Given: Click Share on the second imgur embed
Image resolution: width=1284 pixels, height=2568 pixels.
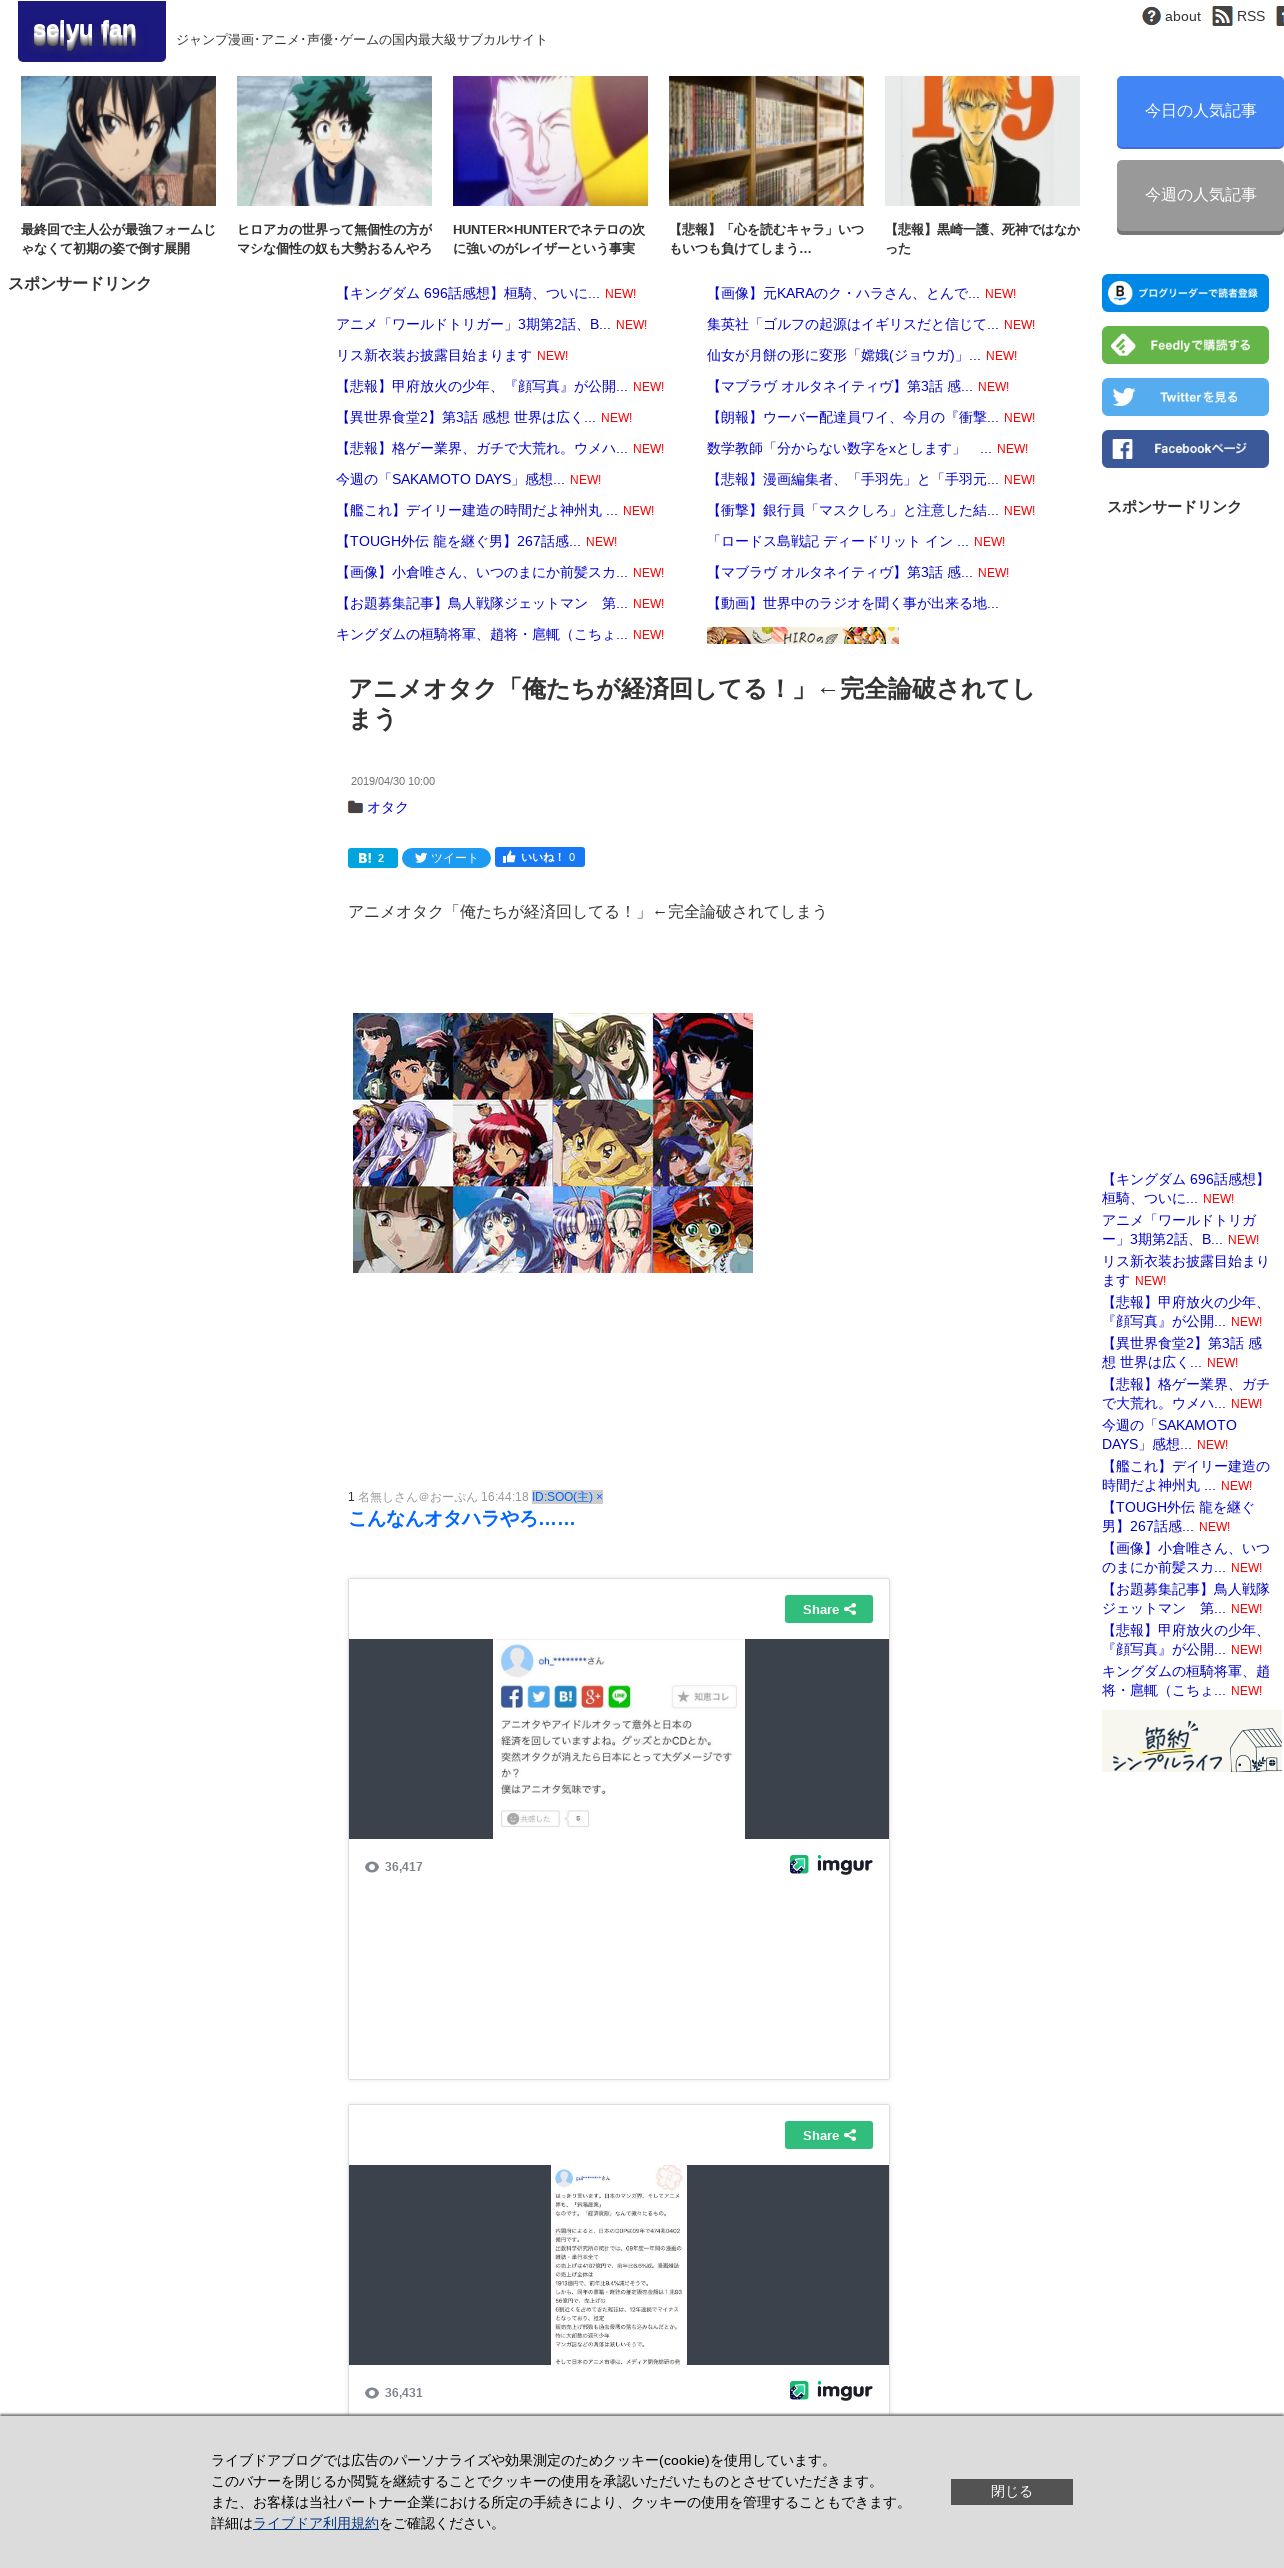Looking at the screenshot, I should 828,2135.
